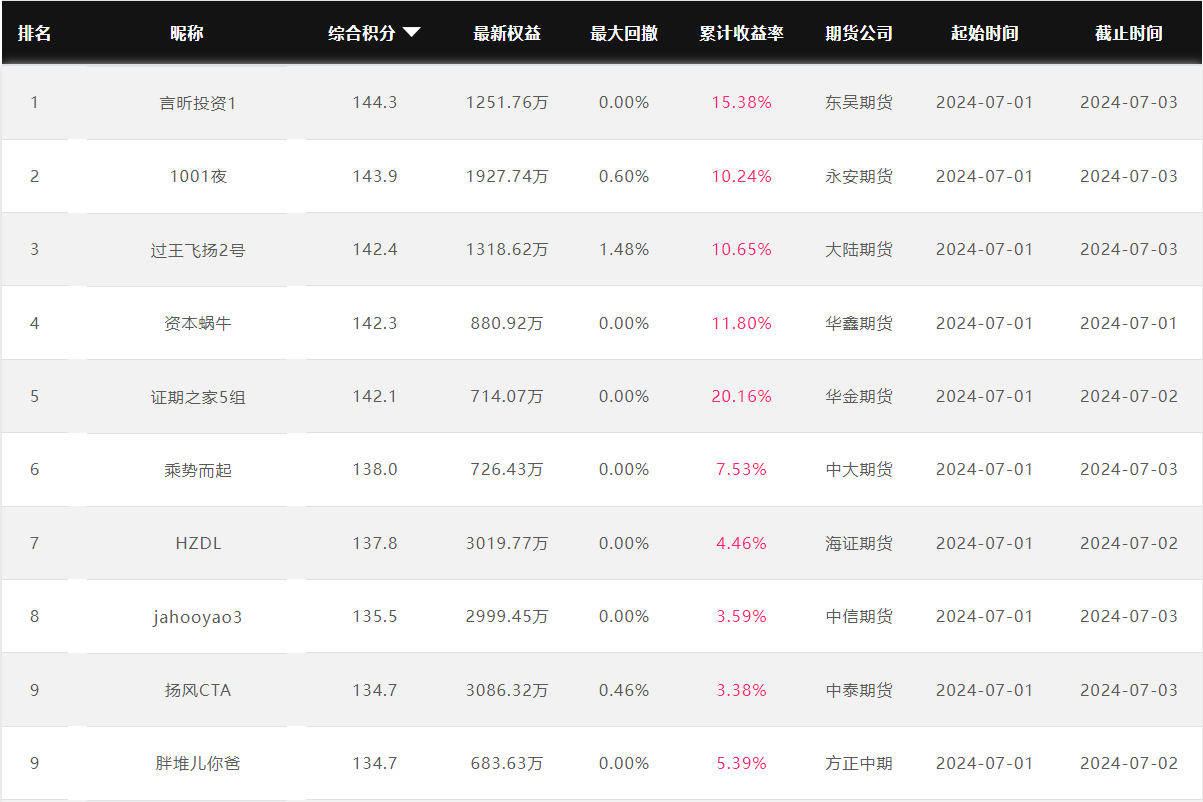This screenshot has width=1203, height=802.
Task: Sort by 综合积分 using the down arrow
Action: click(411, 33)
